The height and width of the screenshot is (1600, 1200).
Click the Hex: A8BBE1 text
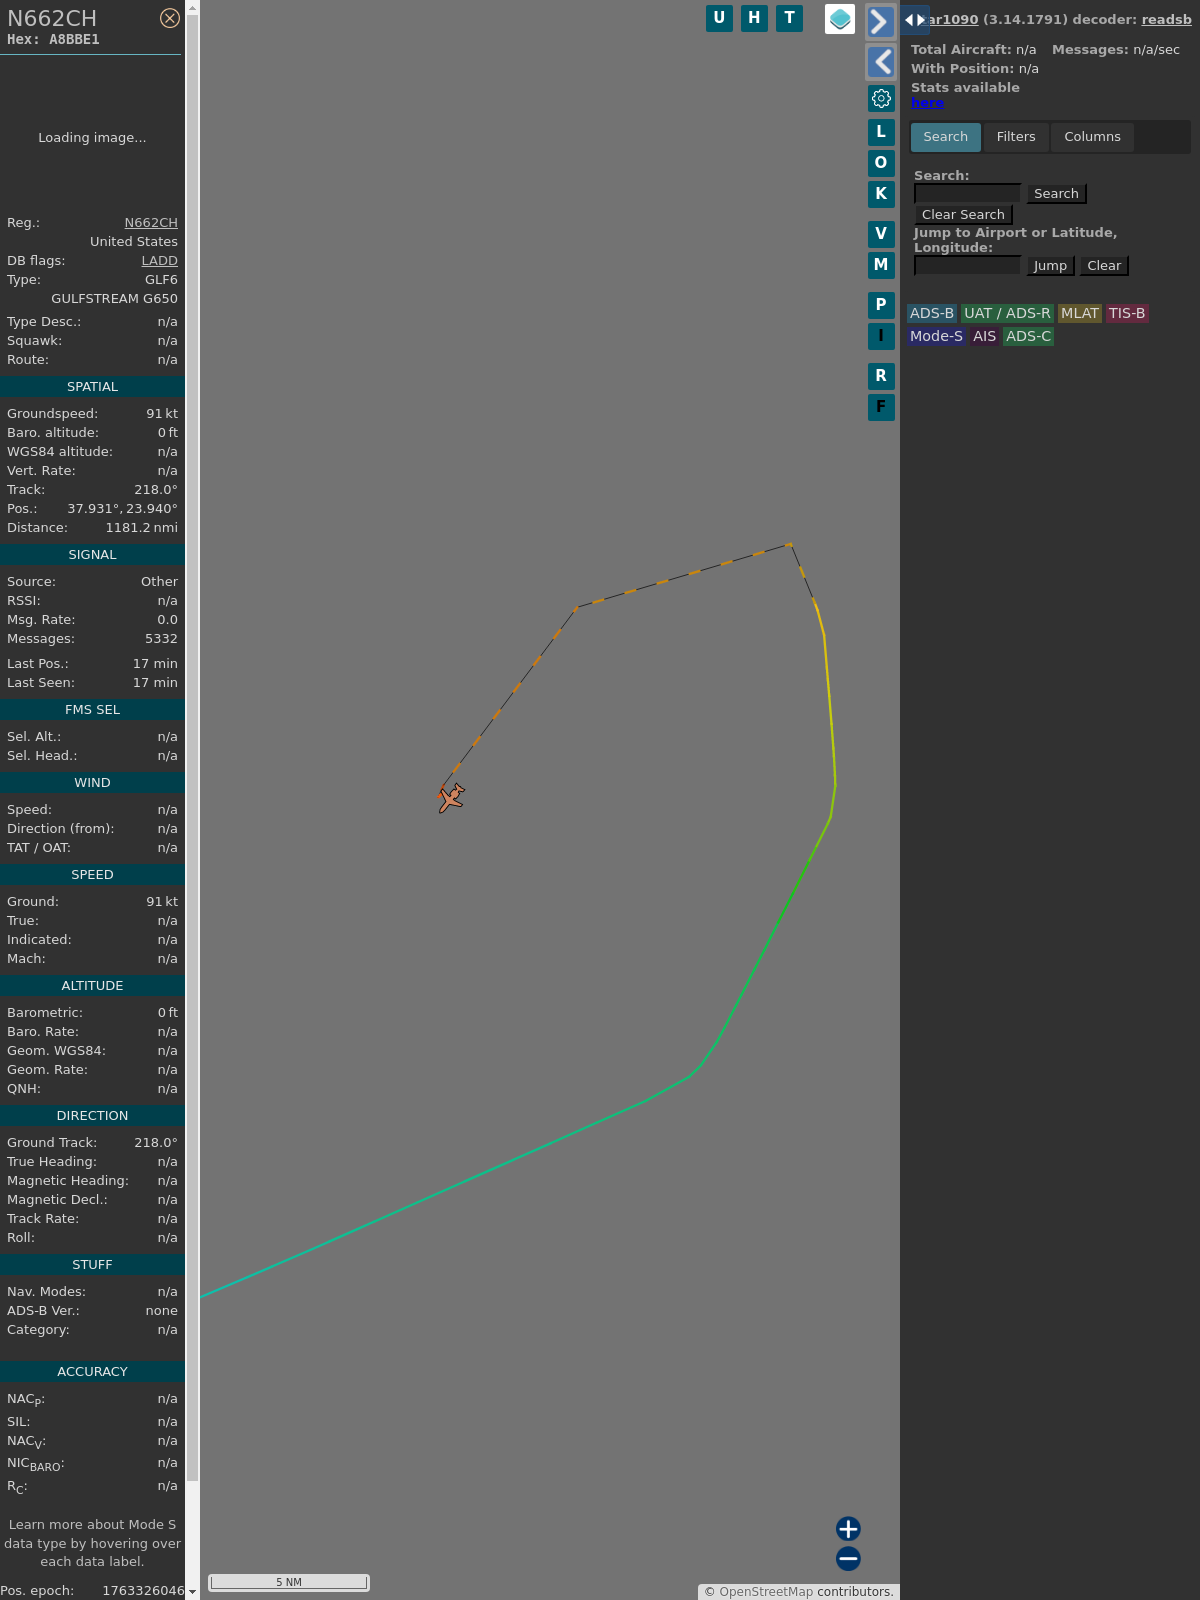pyautogui.click(x=53, y=40)
